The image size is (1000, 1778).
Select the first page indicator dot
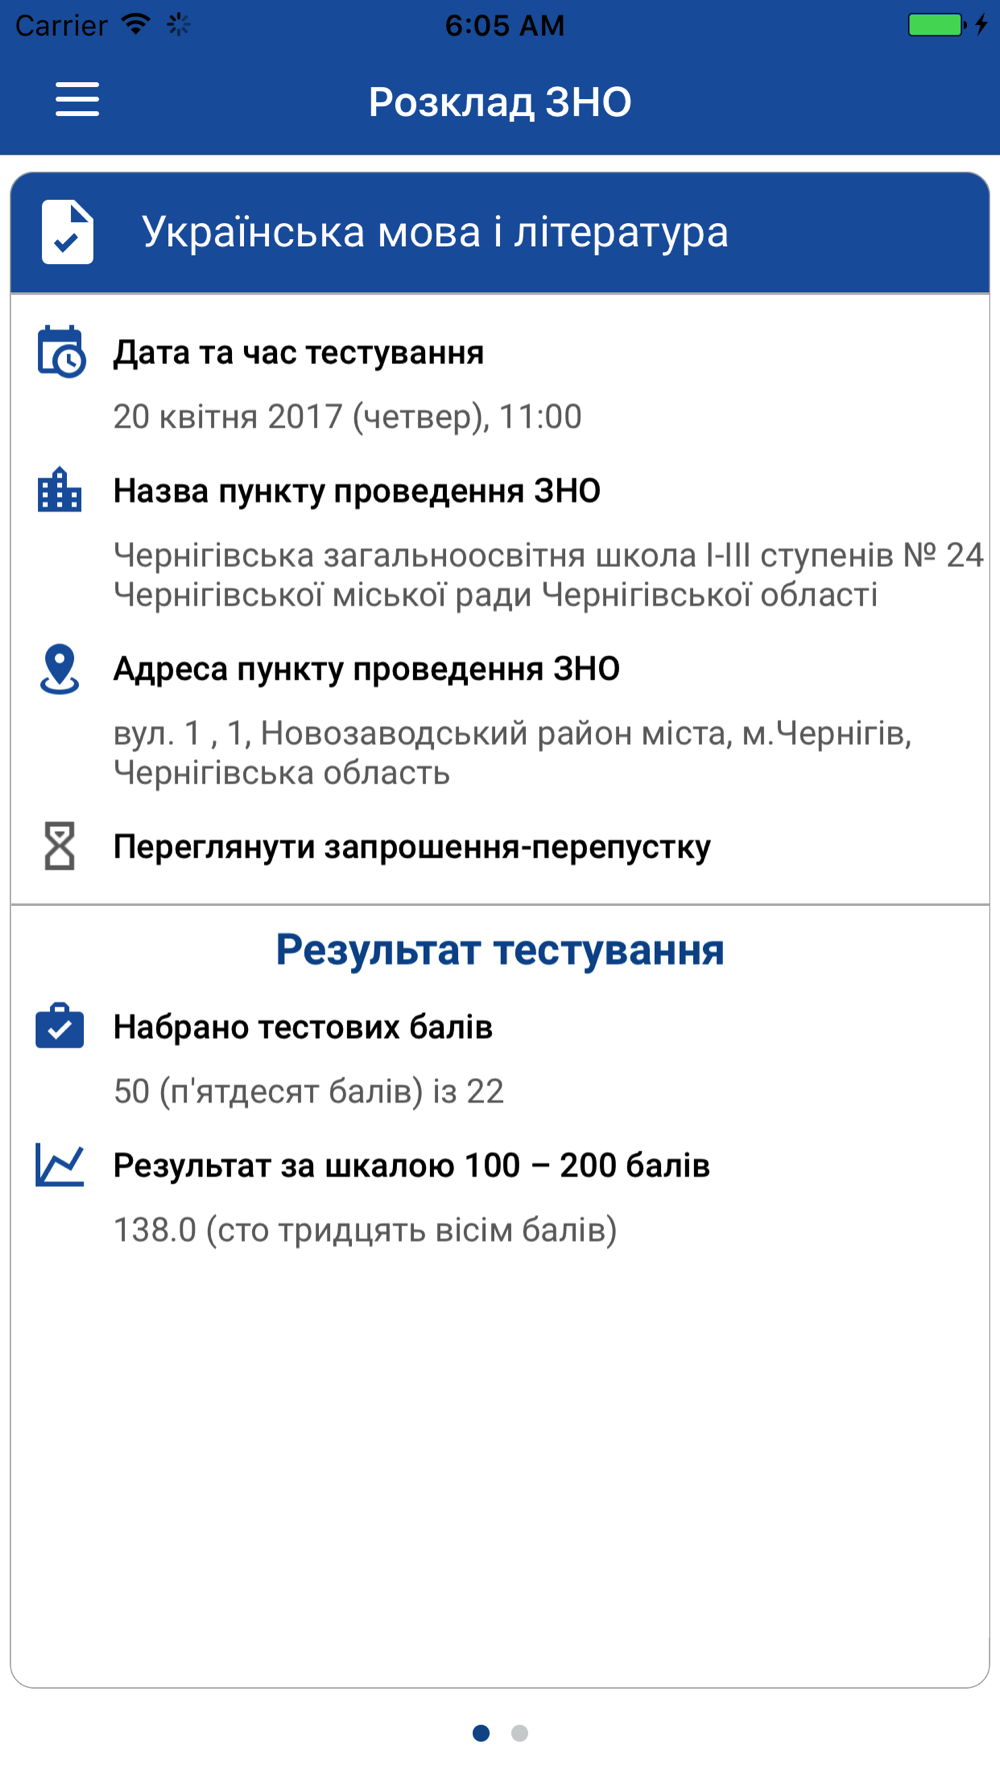coord(481,1733)
